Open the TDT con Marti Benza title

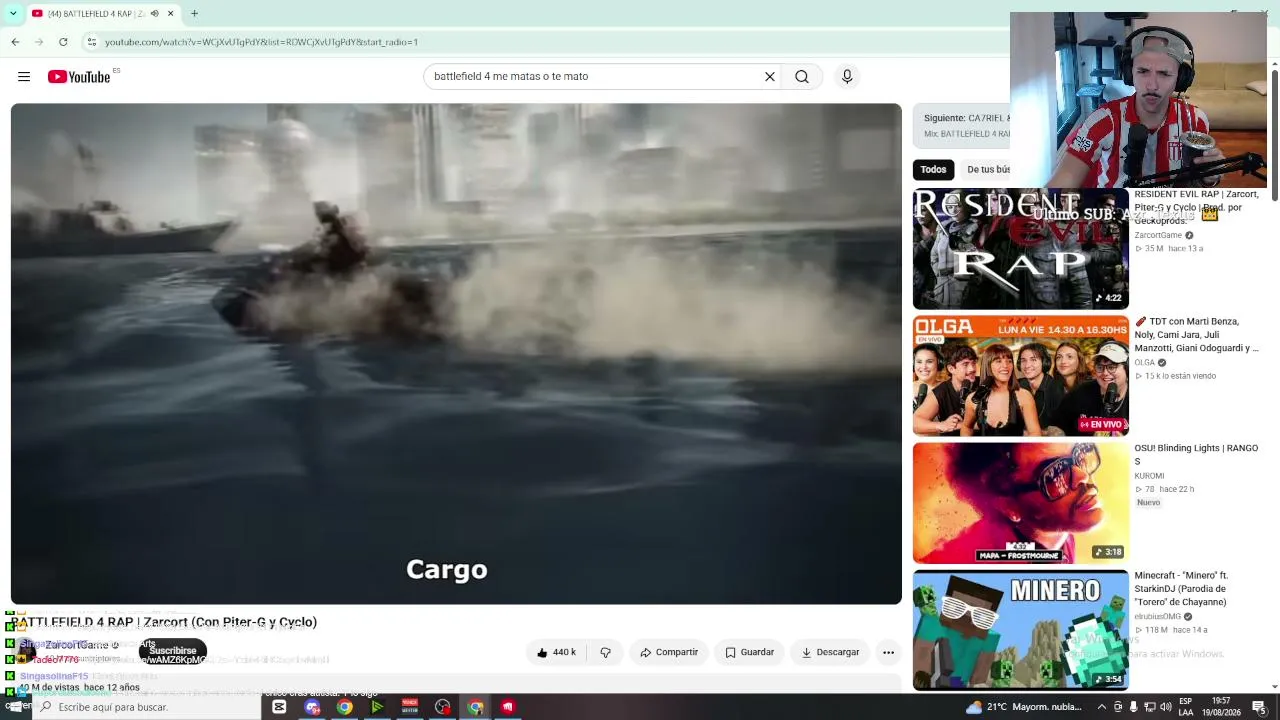tap(1196, 335)
